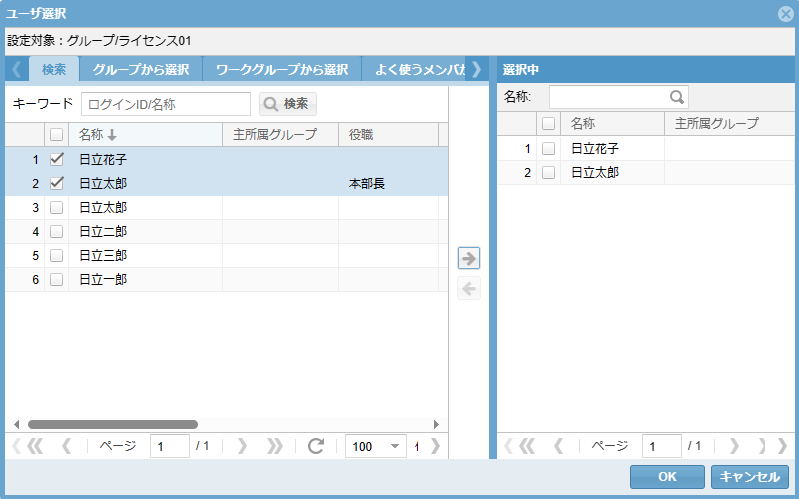The image size is (799, 499).
Task: Go to previous page in left pager
Action: click(66, 446)
